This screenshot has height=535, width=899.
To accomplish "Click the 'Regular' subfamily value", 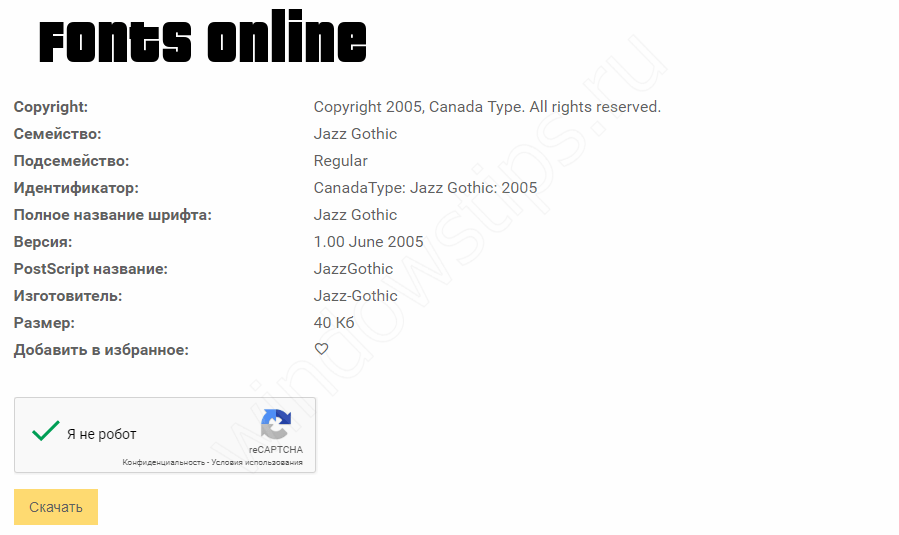I will [341, 161].
